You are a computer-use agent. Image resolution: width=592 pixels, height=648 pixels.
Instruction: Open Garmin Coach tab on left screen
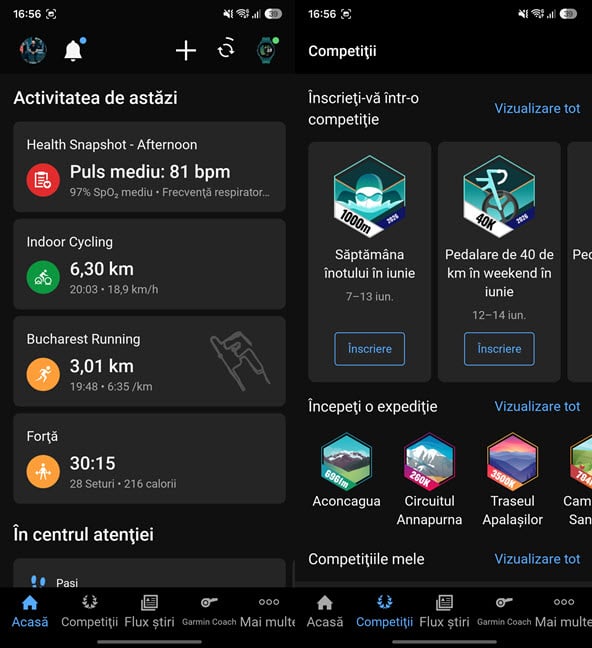click(x=209, y=612)
